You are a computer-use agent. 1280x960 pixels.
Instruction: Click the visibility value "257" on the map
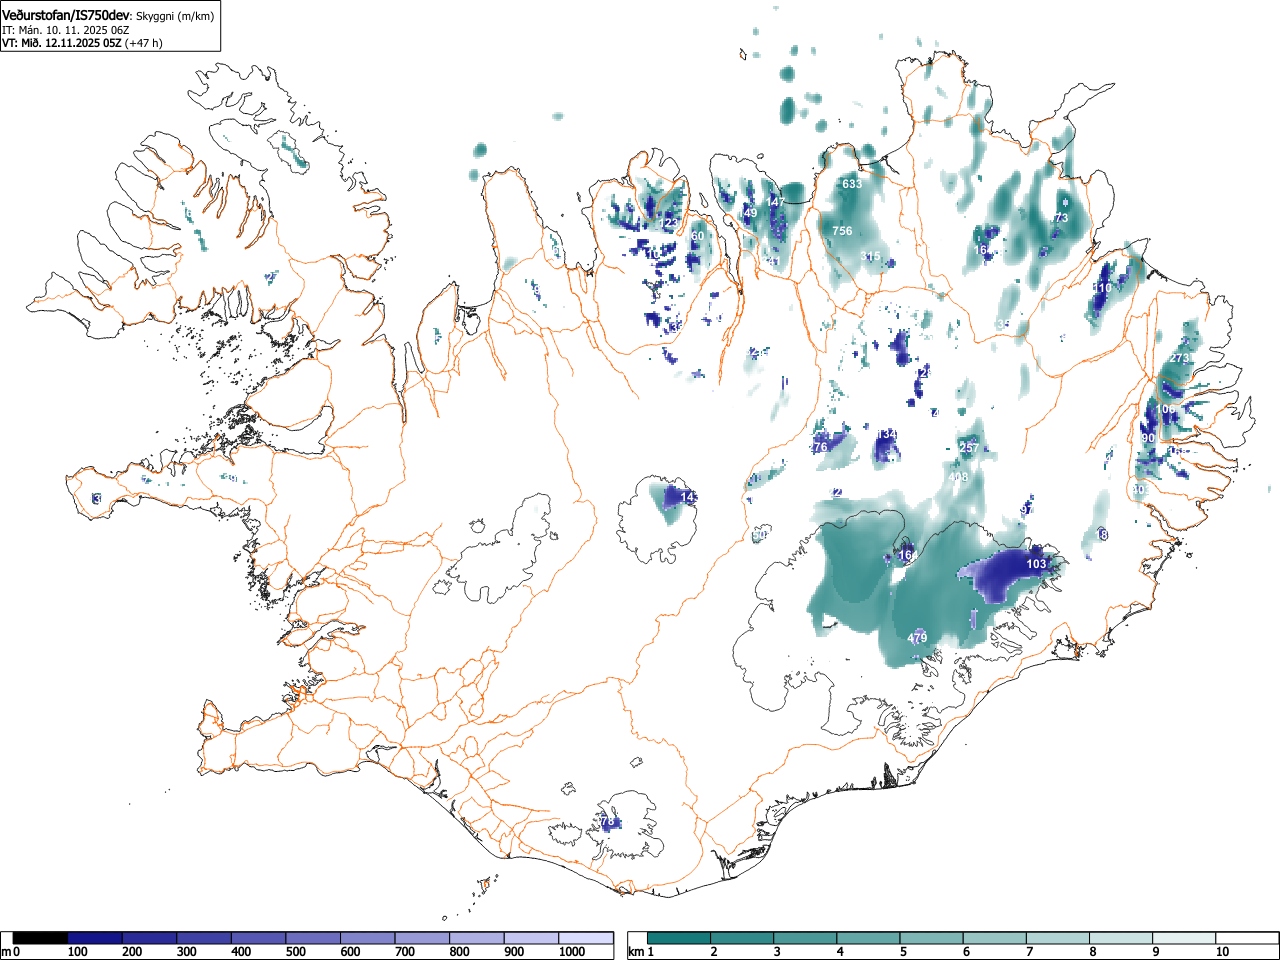pyautogui.click(x=969, y=448)
